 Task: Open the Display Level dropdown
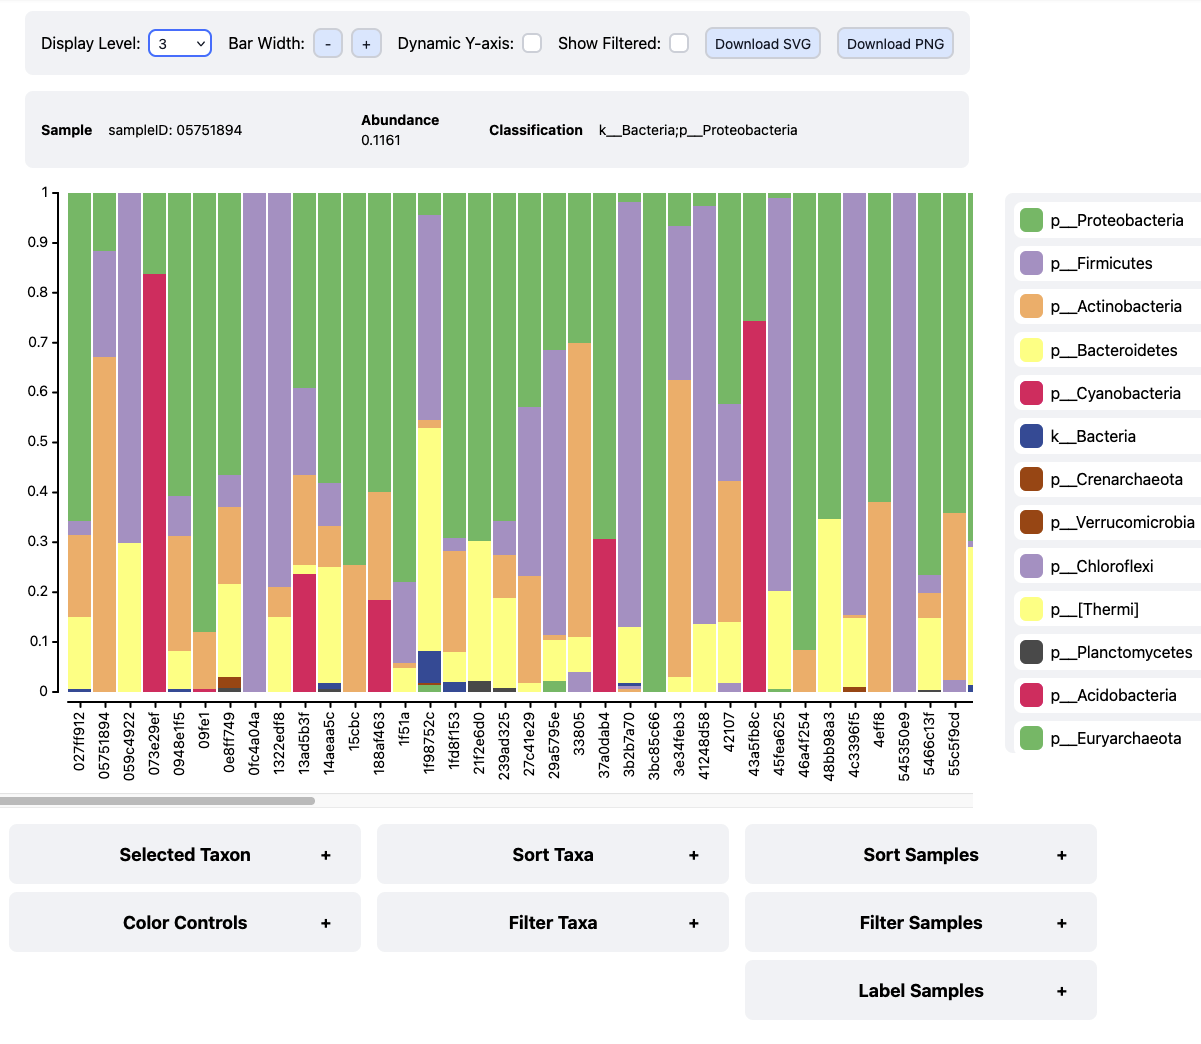tap(180, 44)
